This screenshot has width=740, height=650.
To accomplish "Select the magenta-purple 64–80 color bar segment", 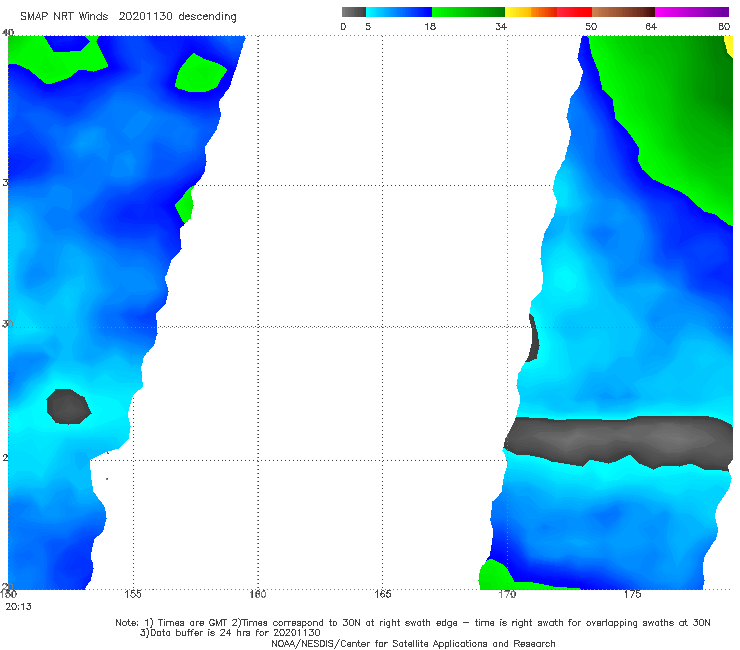I will coord(692,12).
